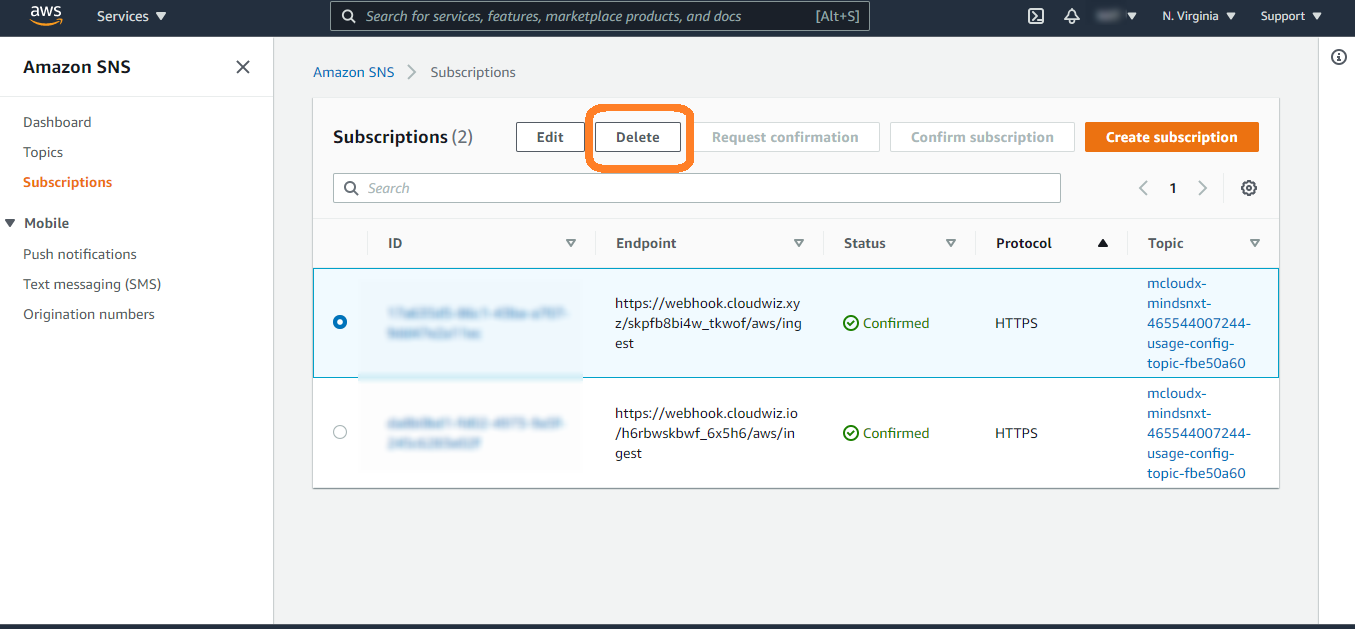Image resolution: width=1355 pixels, height=629 pixels.
Task: Click HTTPS protocol in cloudwiz.io row
Action: pyautogui.click(x=1016, y=433)
